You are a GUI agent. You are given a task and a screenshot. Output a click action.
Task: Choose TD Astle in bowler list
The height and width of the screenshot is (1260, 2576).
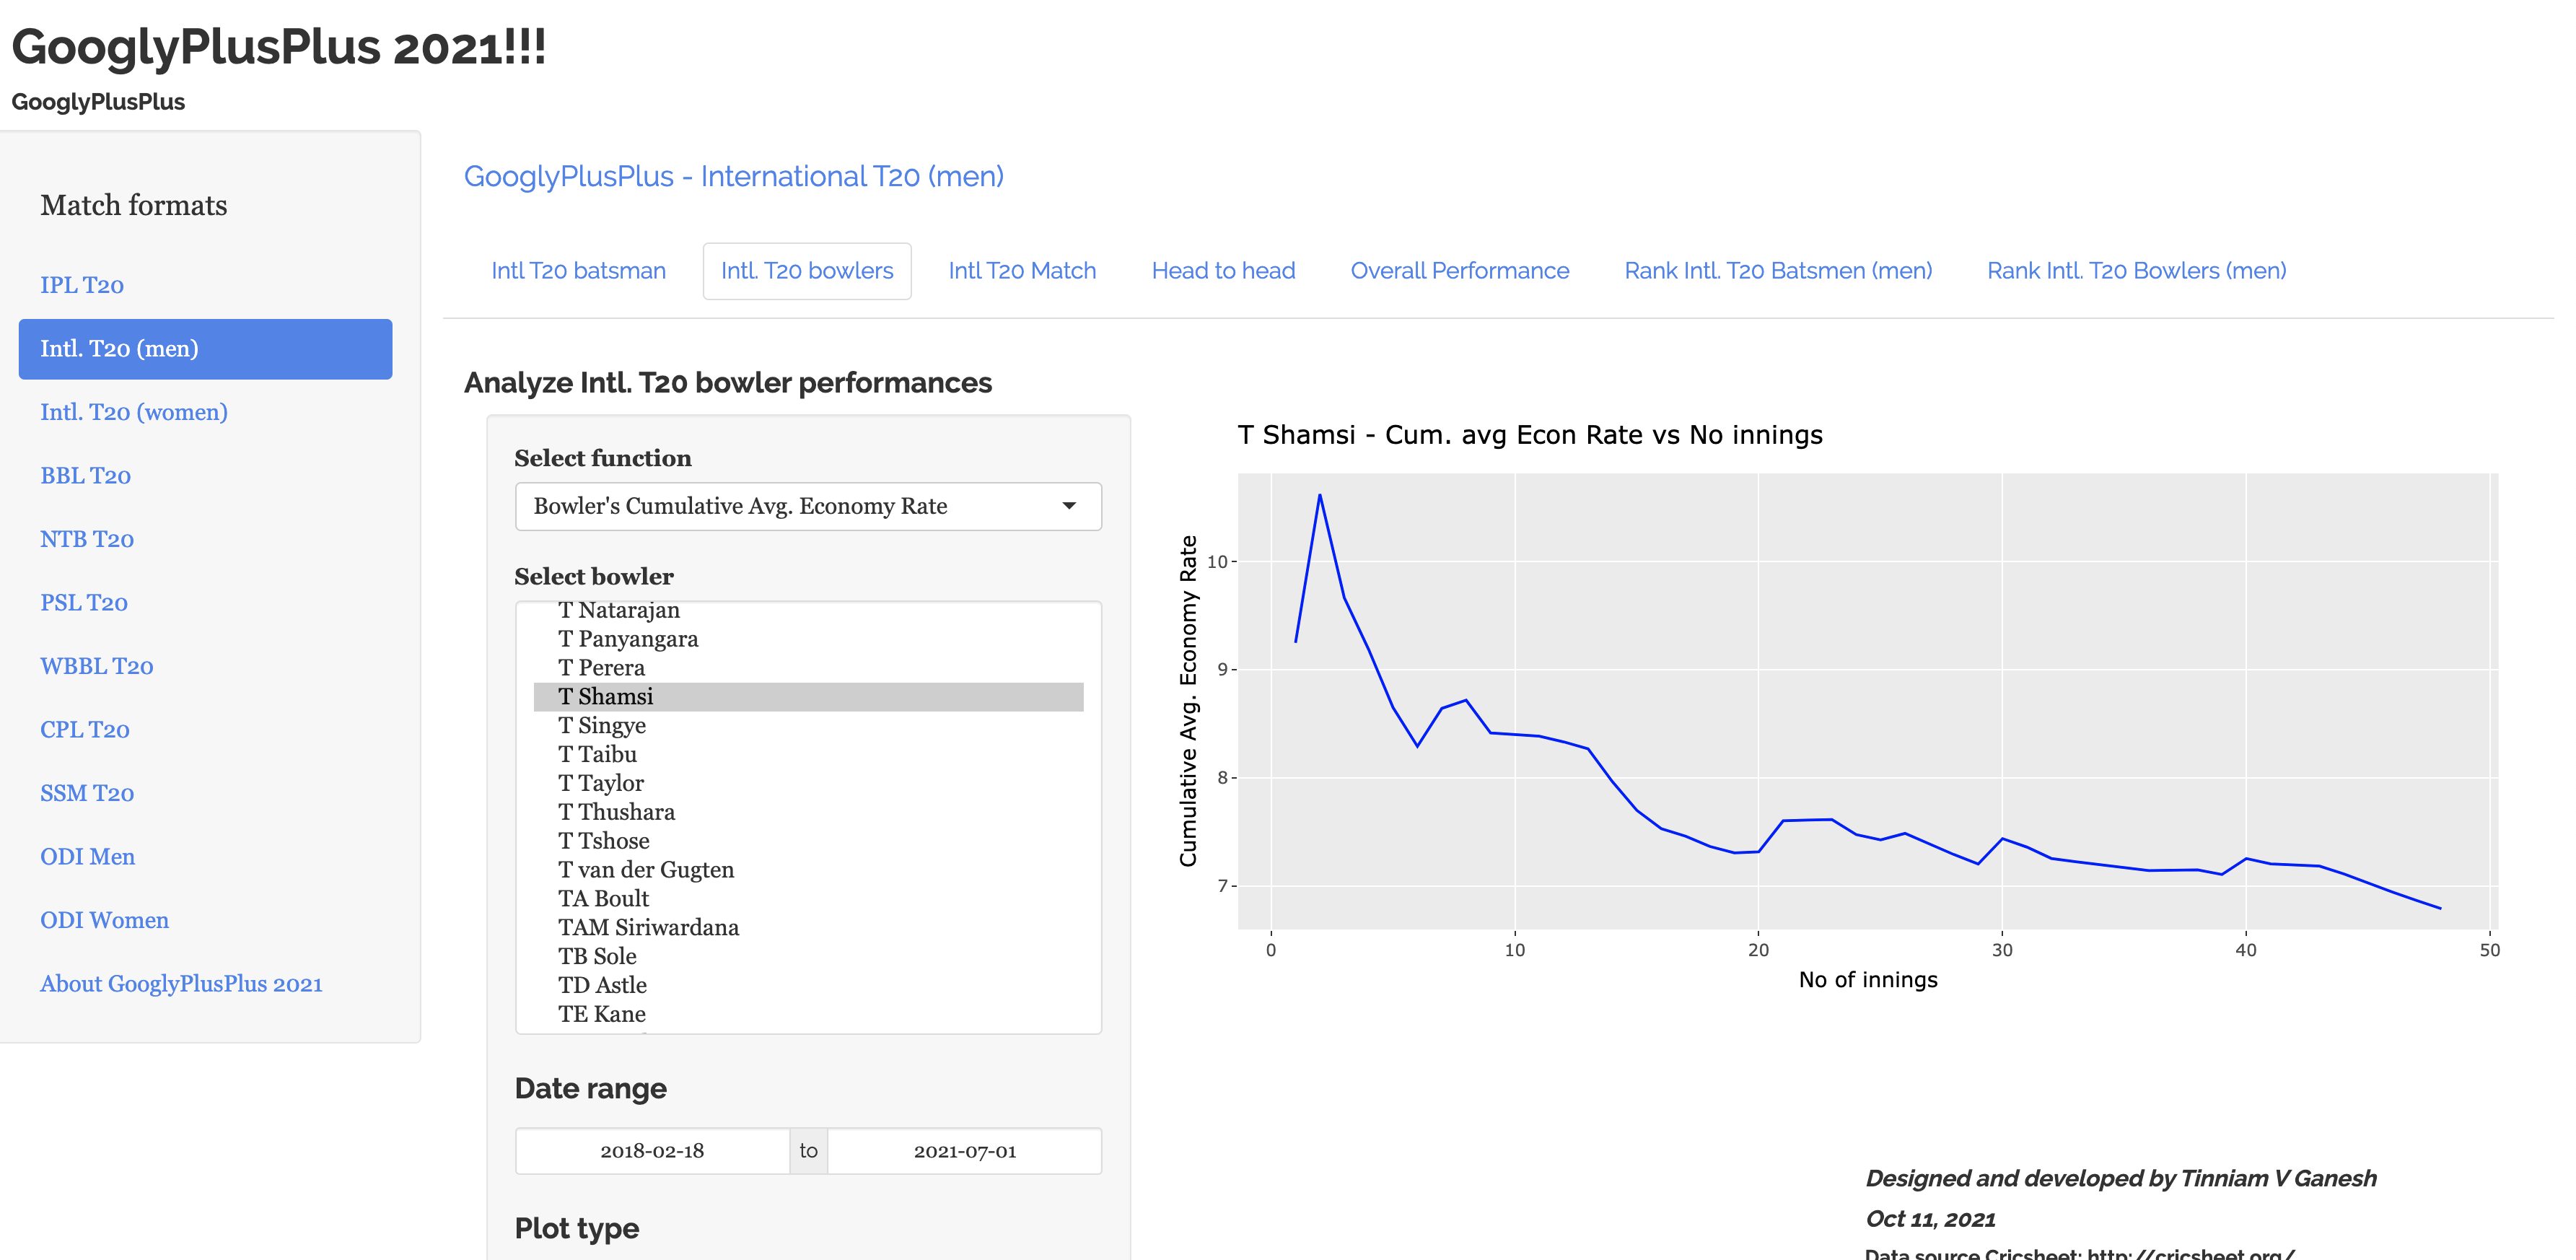(602, 986)
